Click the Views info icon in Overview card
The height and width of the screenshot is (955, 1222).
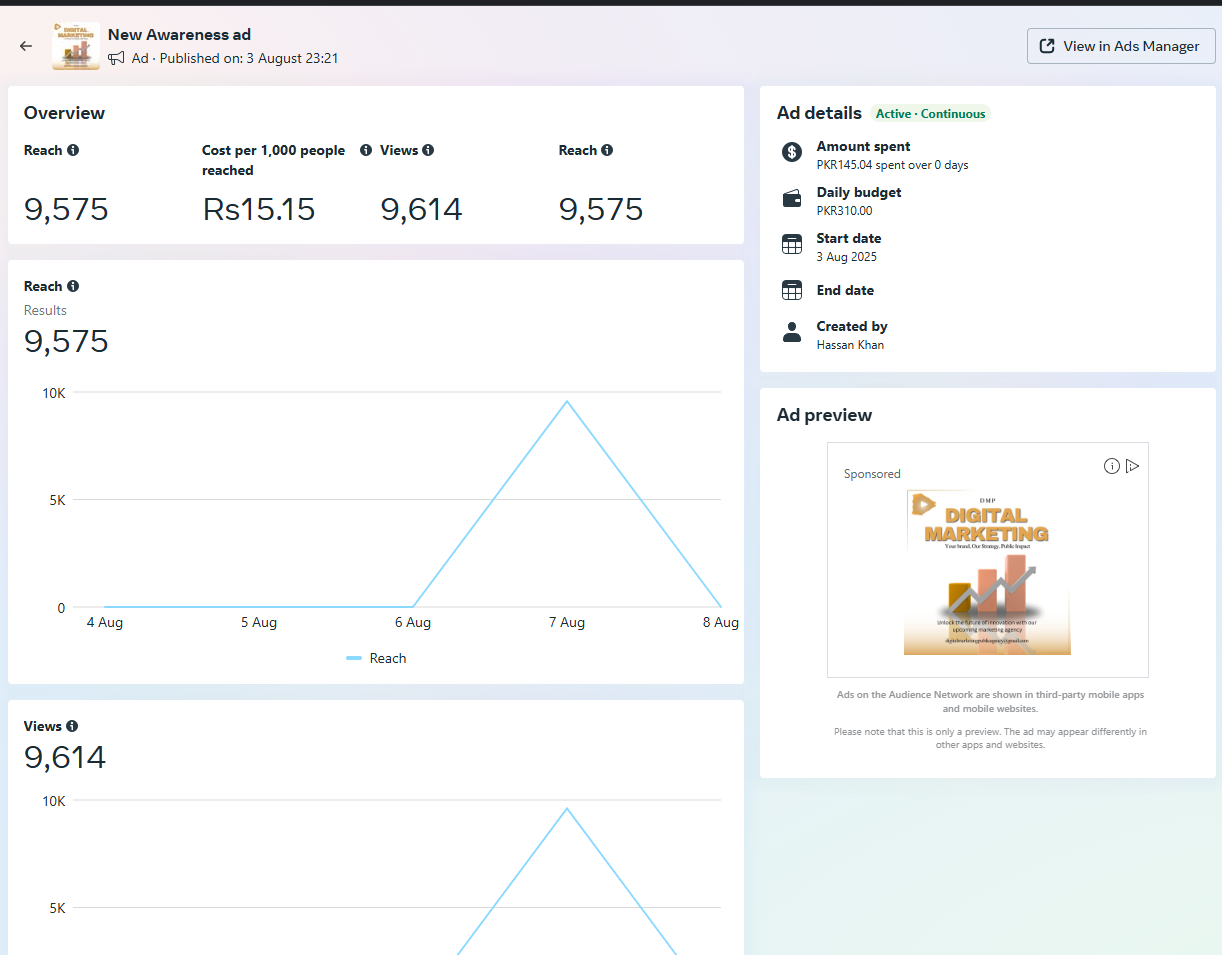click(428, 150)
